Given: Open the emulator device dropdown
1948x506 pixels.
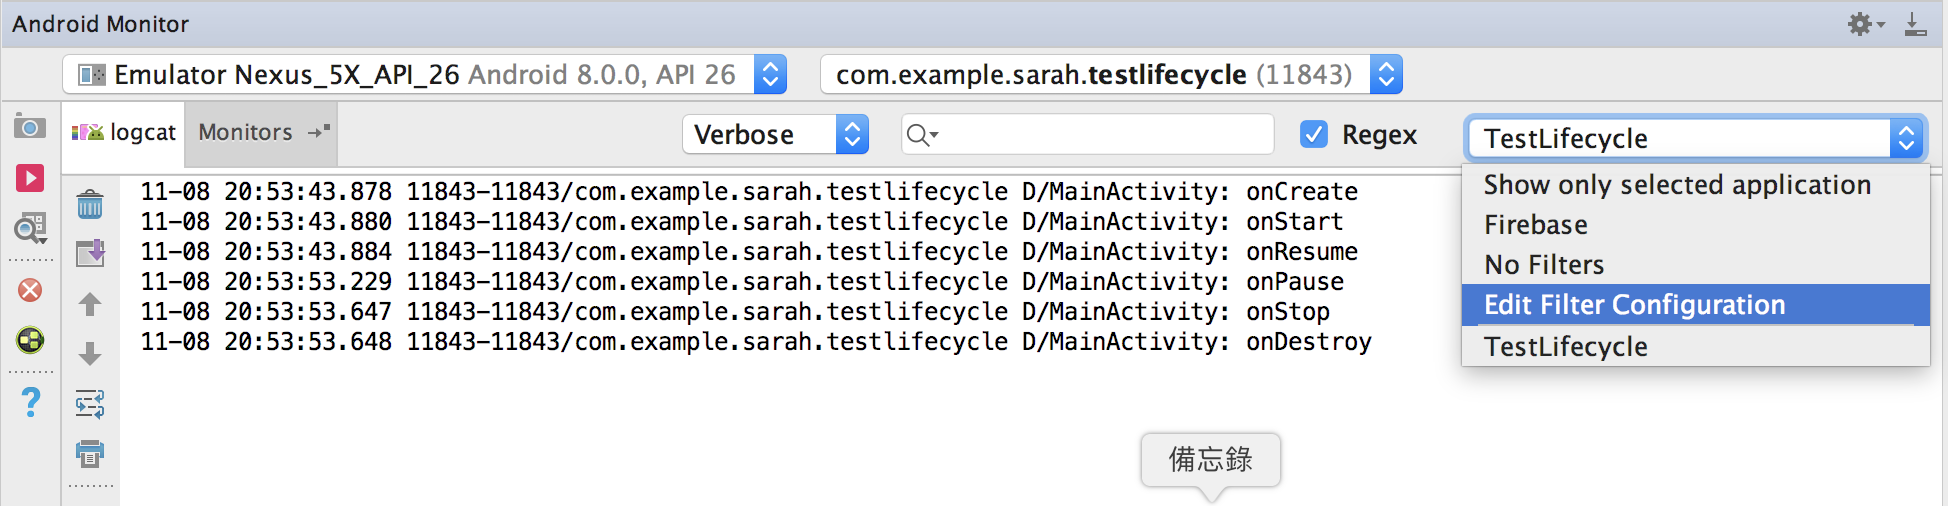Looking at the screenshot, I should 425,74.
